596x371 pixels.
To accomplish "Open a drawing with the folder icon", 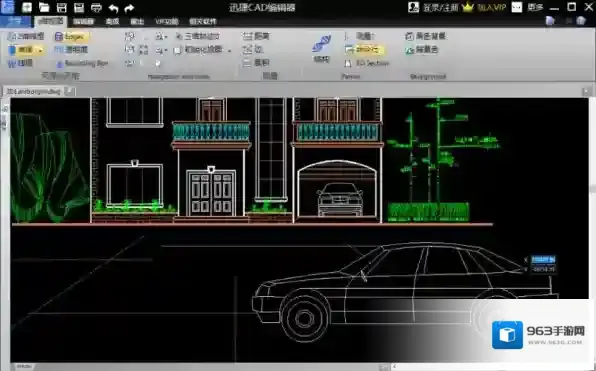I will tap(44, 7).
